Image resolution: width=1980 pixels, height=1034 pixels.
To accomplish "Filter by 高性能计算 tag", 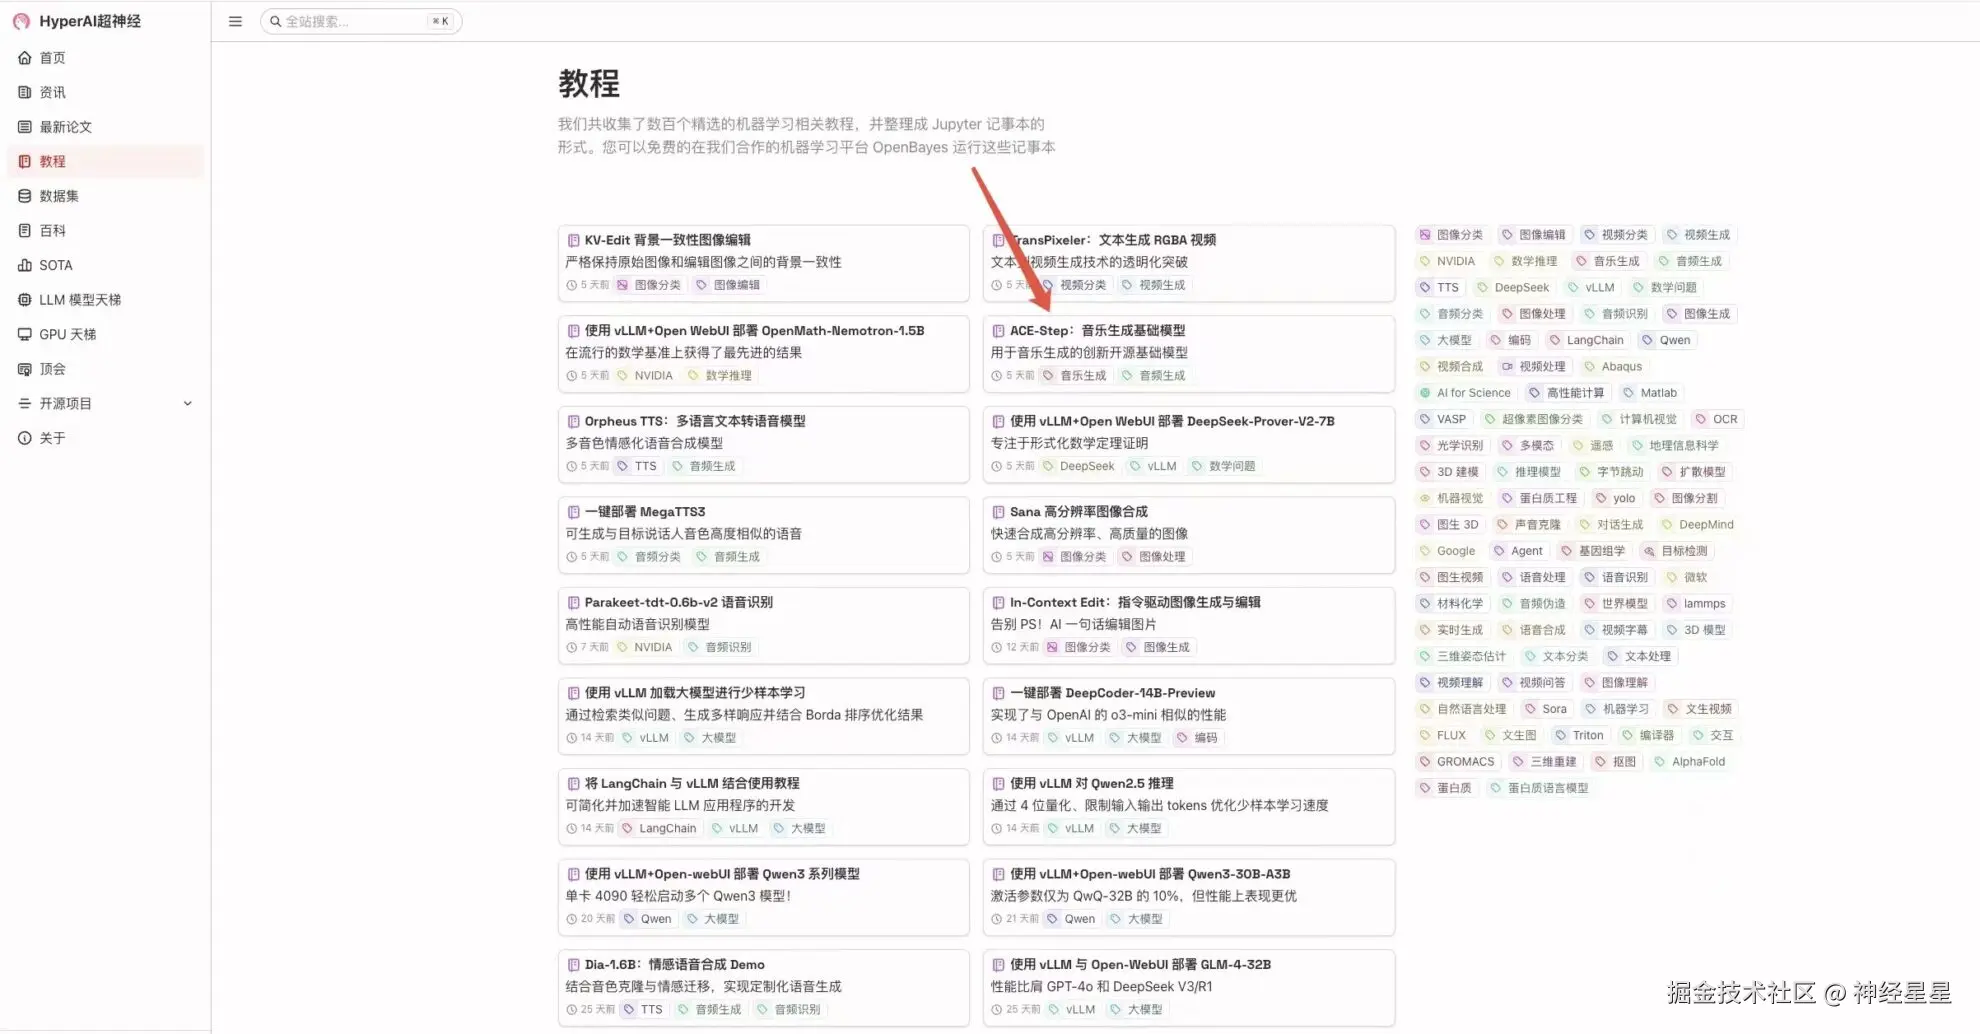I will tap(1567, 393).
